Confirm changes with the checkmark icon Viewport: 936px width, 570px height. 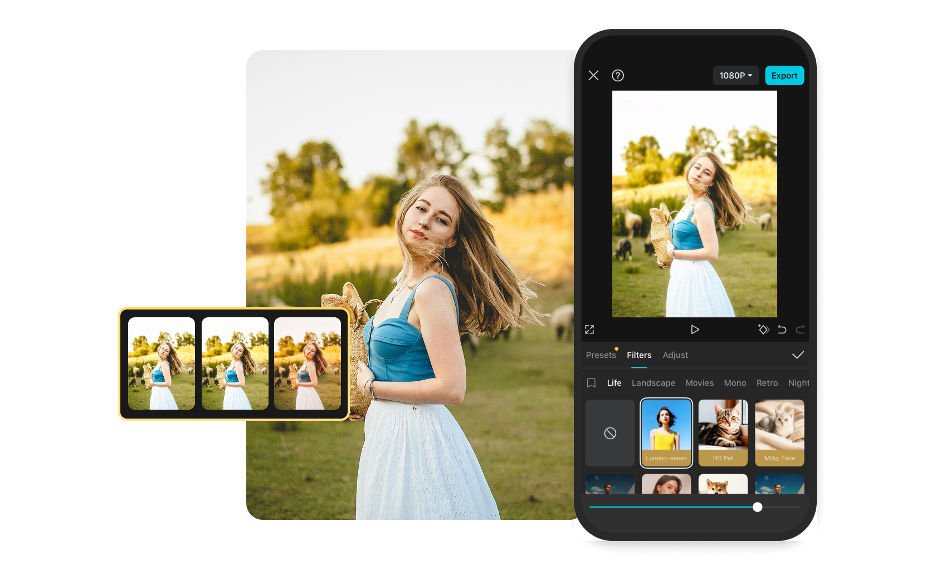pyautogui.click(x=797, y=355)
